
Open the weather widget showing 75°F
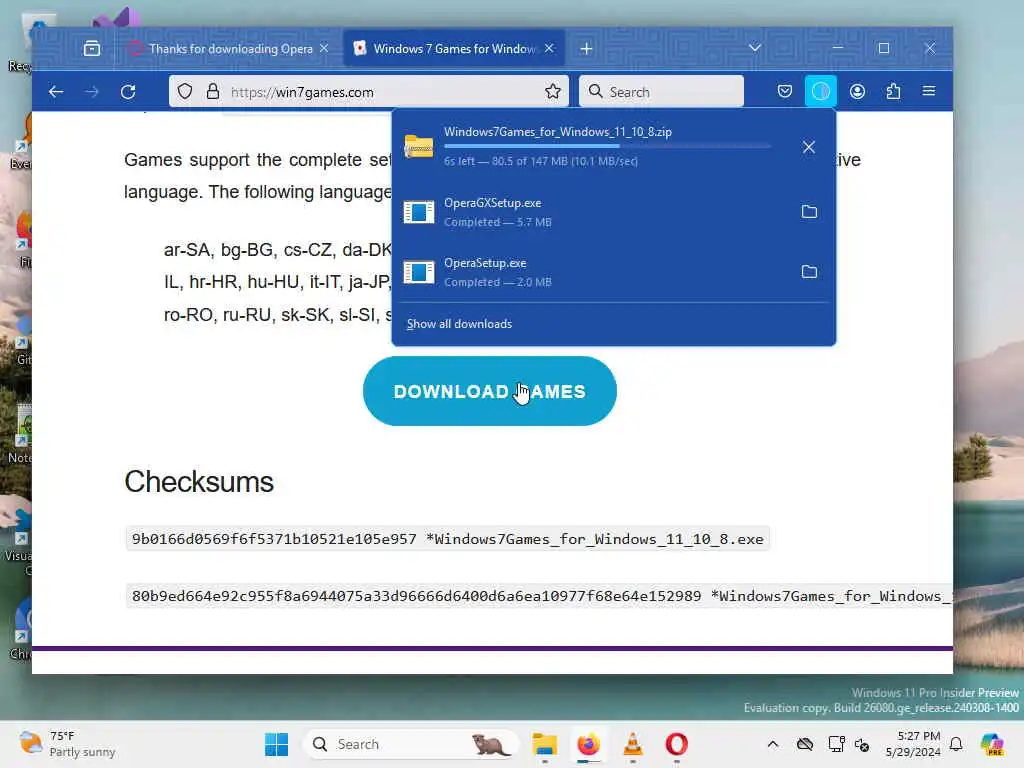[67, 744]
